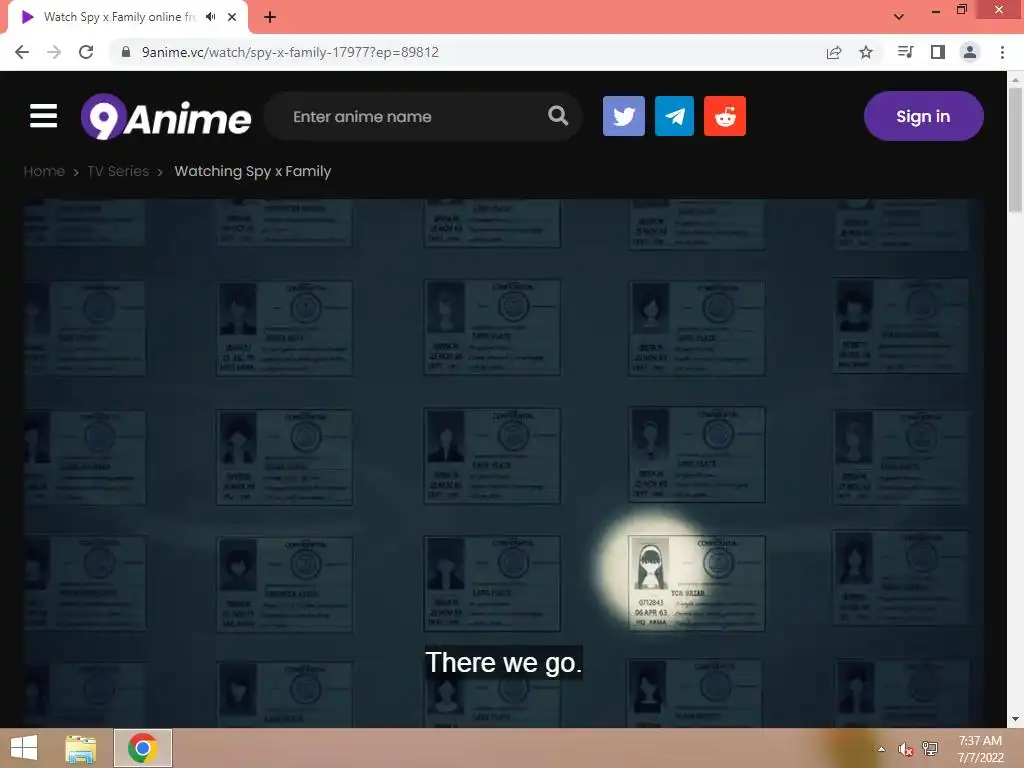Click Watching Spy x Family breadcrumb text
Viewport: 1024px width, 768px height.
(x=253, y=171)
